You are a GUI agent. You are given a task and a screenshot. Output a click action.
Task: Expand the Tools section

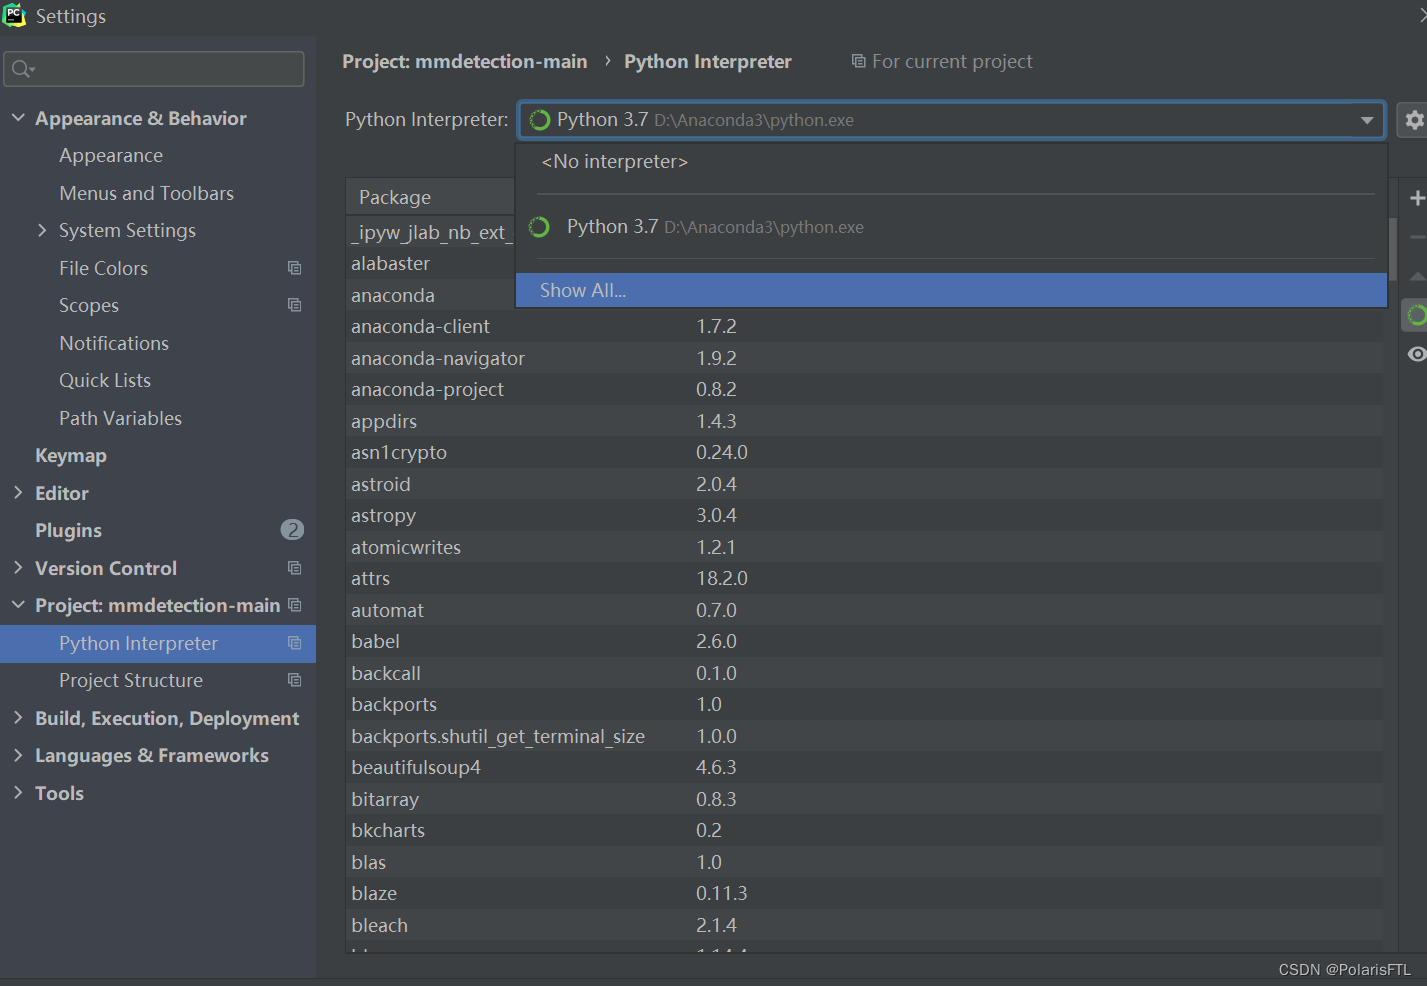[x=18, y=793]
